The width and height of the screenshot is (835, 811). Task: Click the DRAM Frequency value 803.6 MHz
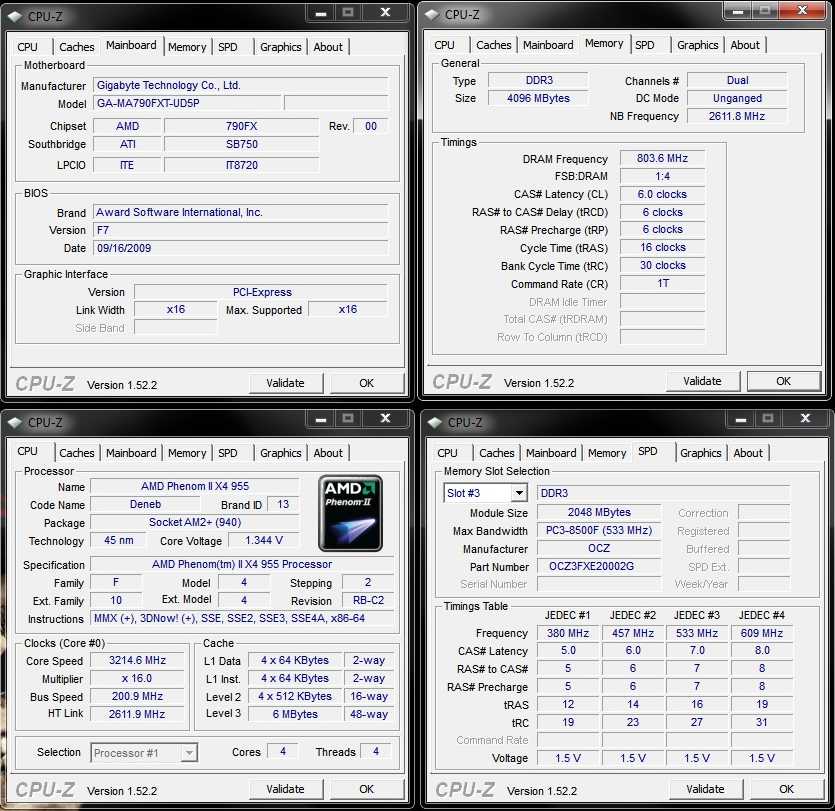point(662,159)
